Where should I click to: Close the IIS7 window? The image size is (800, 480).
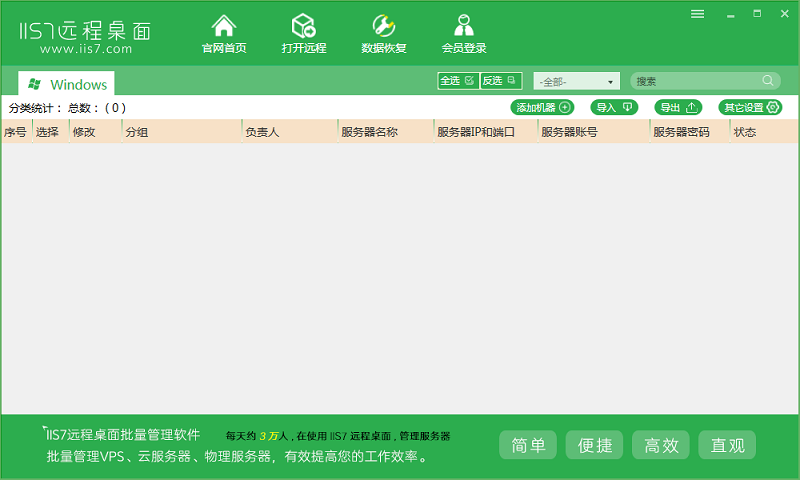point(785,14)
